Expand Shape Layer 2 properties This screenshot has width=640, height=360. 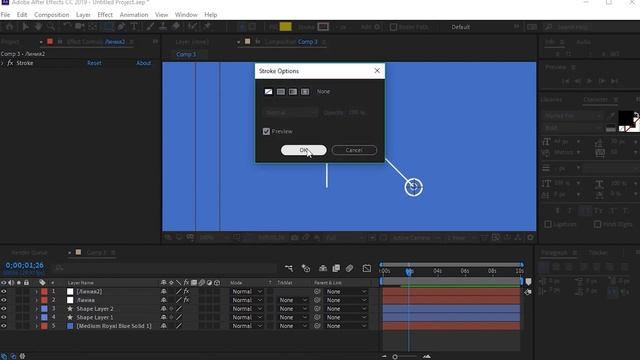point(36,309)
